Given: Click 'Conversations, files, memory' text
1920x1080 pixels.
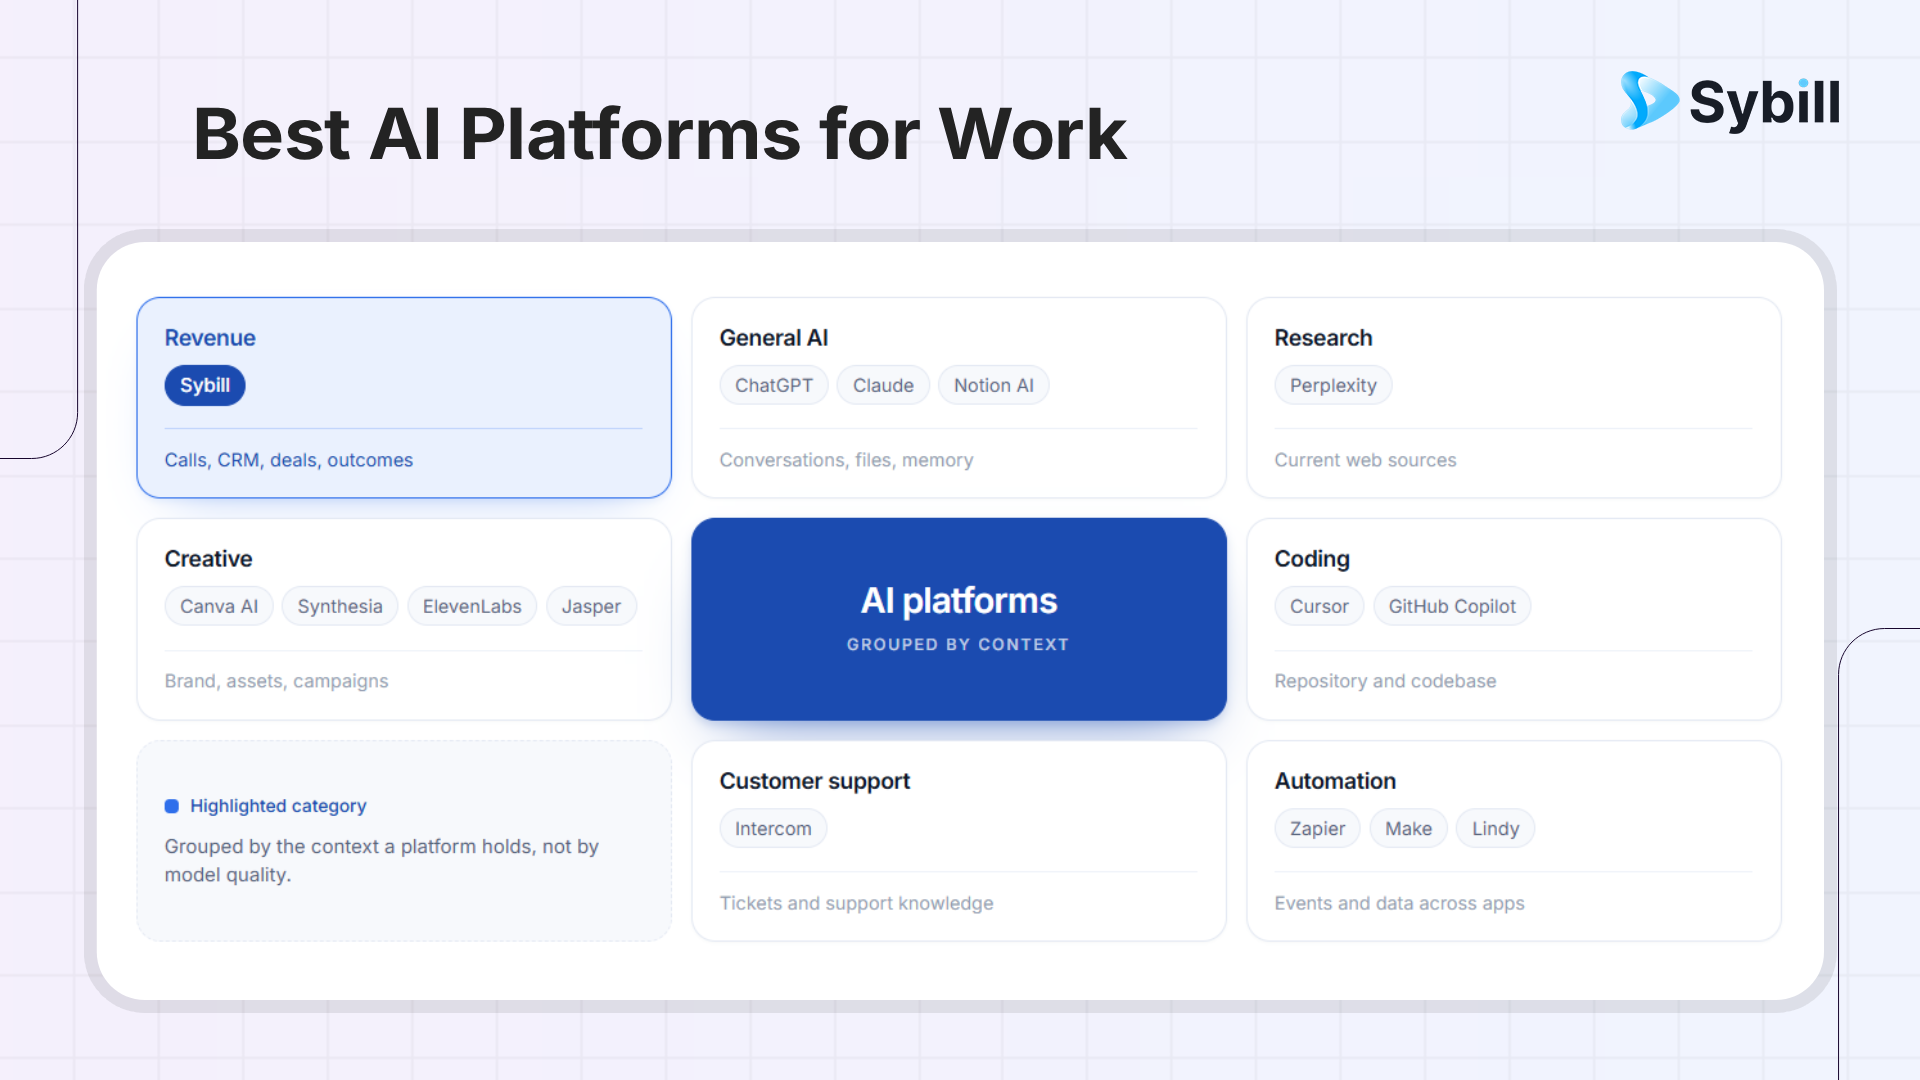Looking at the screenshot, I should click(x=846, y=460).
